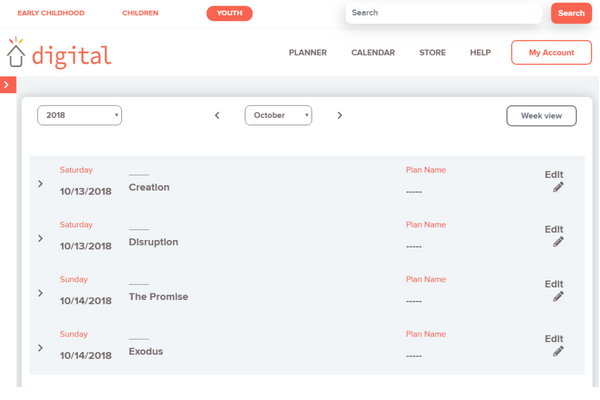This screenshot has width=600, height=400.
Task: Click into the Search input field
Action: click(x=444, y=13)
